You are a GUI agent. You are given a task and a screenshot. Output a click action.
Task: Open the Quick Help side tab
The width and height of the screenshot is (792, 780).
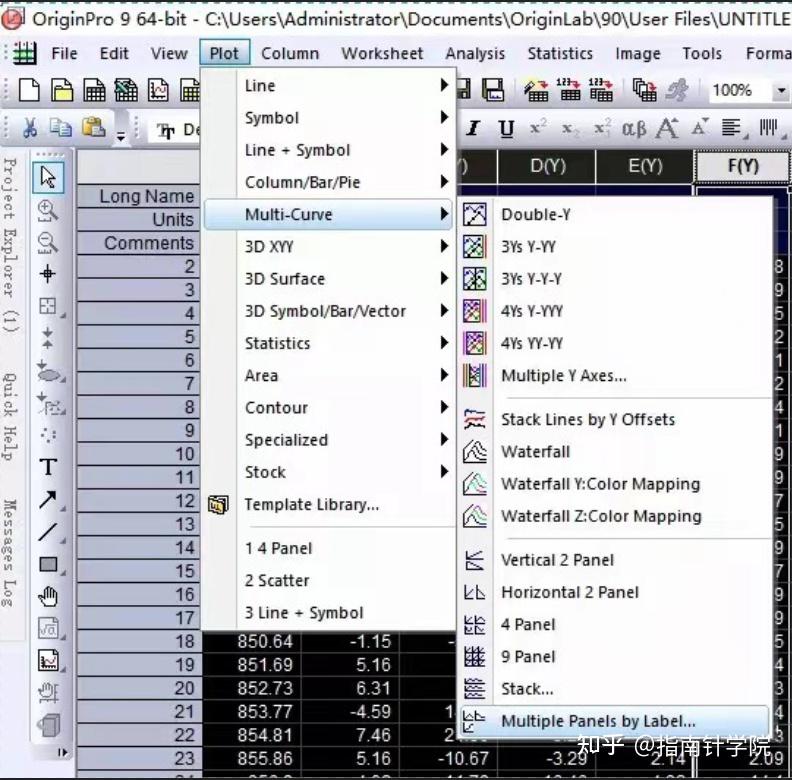point(11,417)
